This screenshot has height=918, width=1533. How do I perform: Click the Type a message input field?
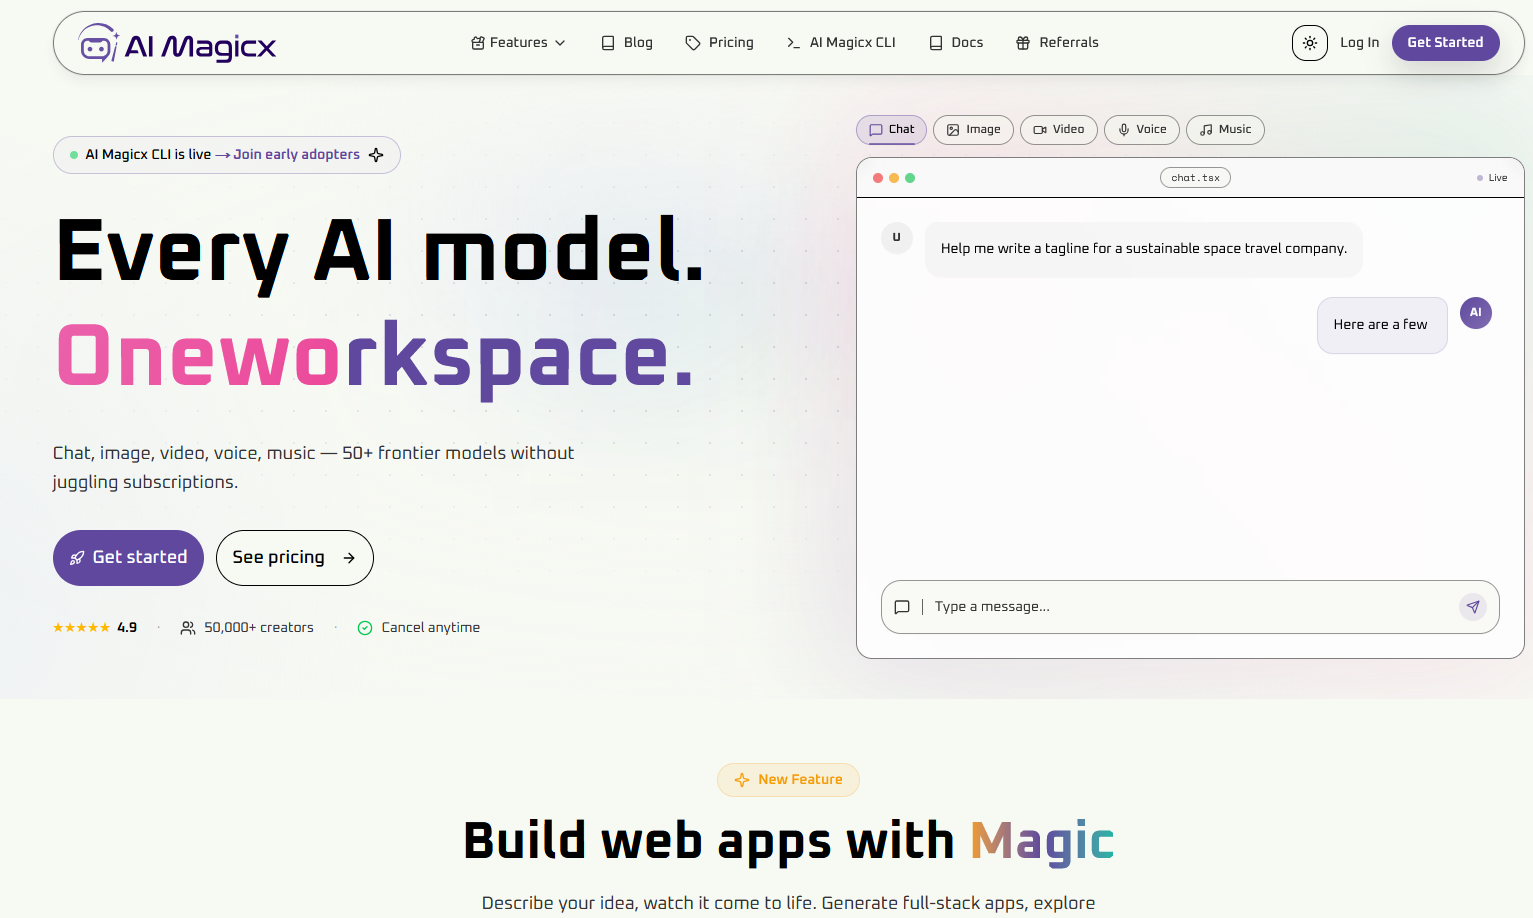[x=1100, y=606]
